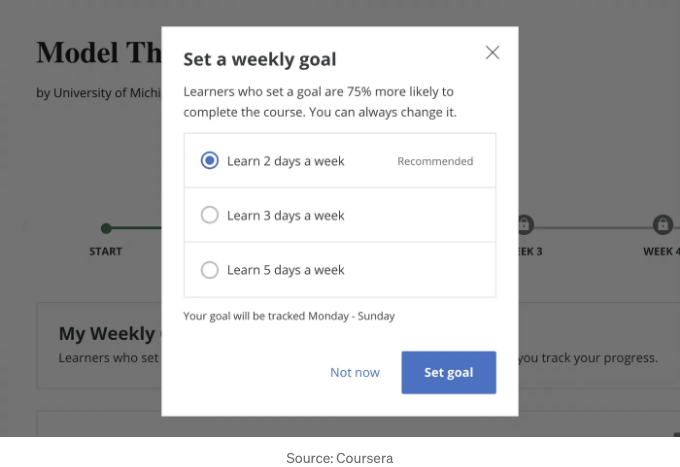Click the Recommended tag
This screenshot has height=467, width=680.
click(435, 161)
